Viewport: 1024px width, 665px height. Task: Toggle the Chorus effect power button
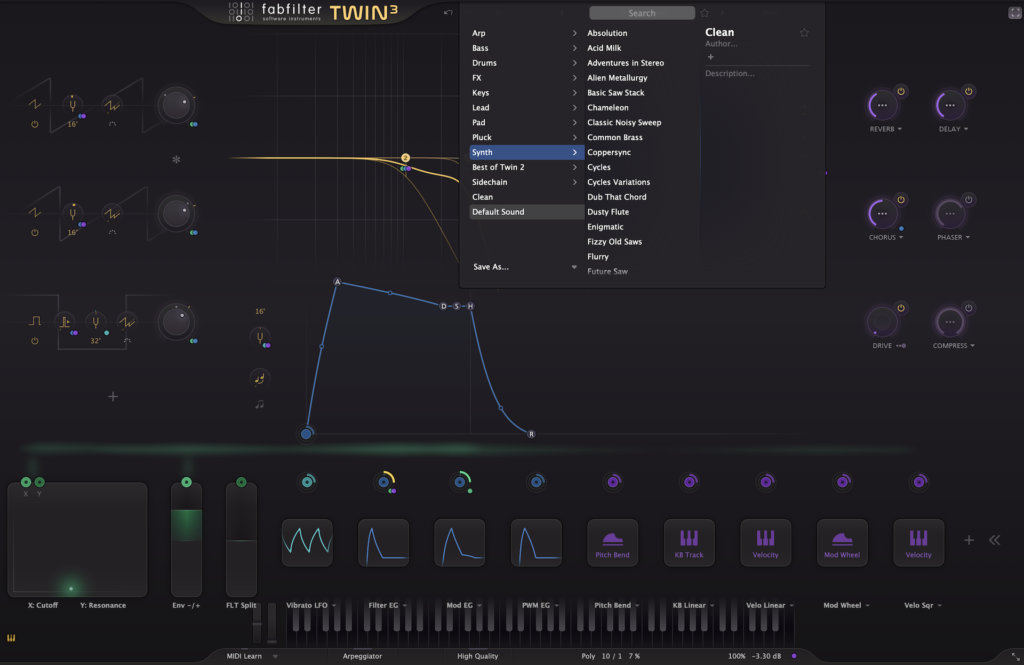pyautogui.click(x=901, y=200)
